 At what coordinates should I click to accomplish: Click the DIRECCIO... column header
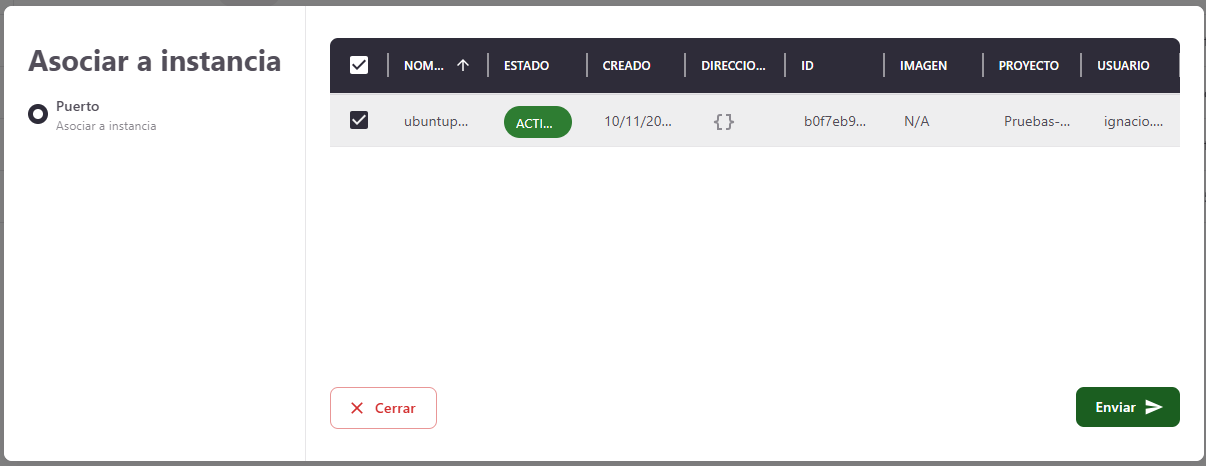pyautogui.click(x=733, y=66)
